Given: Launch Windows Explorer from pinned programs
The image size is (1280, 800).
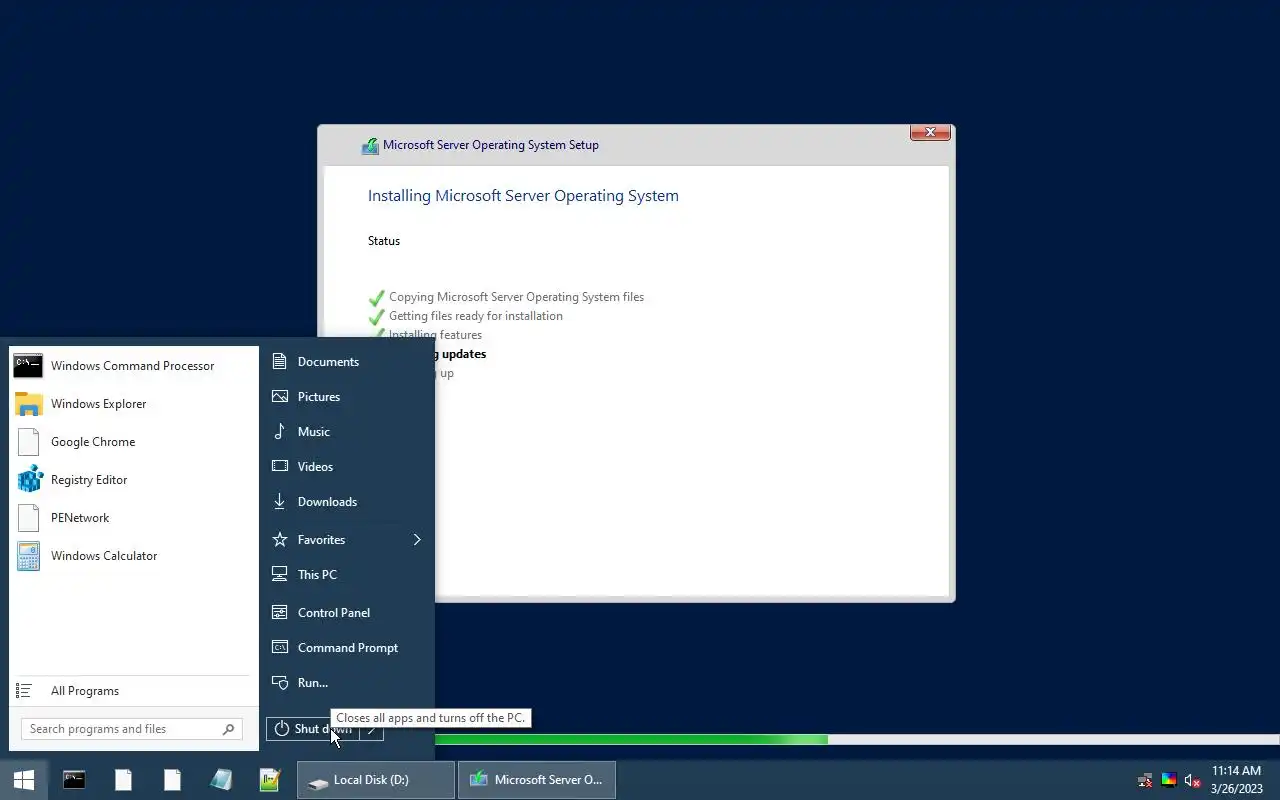Looking at the screenshot, I should click(134, 404).
